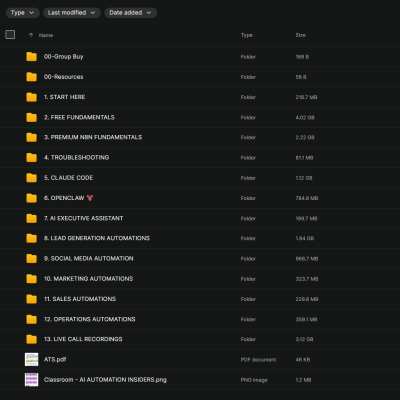This screenshot has width=400, height=400.
Task: Click the ATS.pdf file thumbnail
Action: pyautogui.click(x=31, y=360)
